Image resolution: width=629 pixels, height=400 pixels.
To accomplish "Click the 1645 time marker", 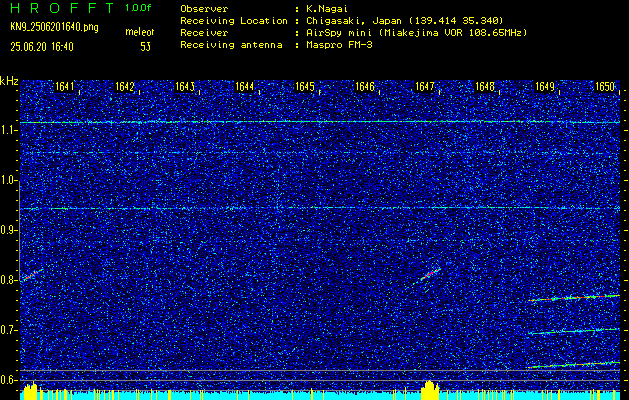I will coord(304,86).
